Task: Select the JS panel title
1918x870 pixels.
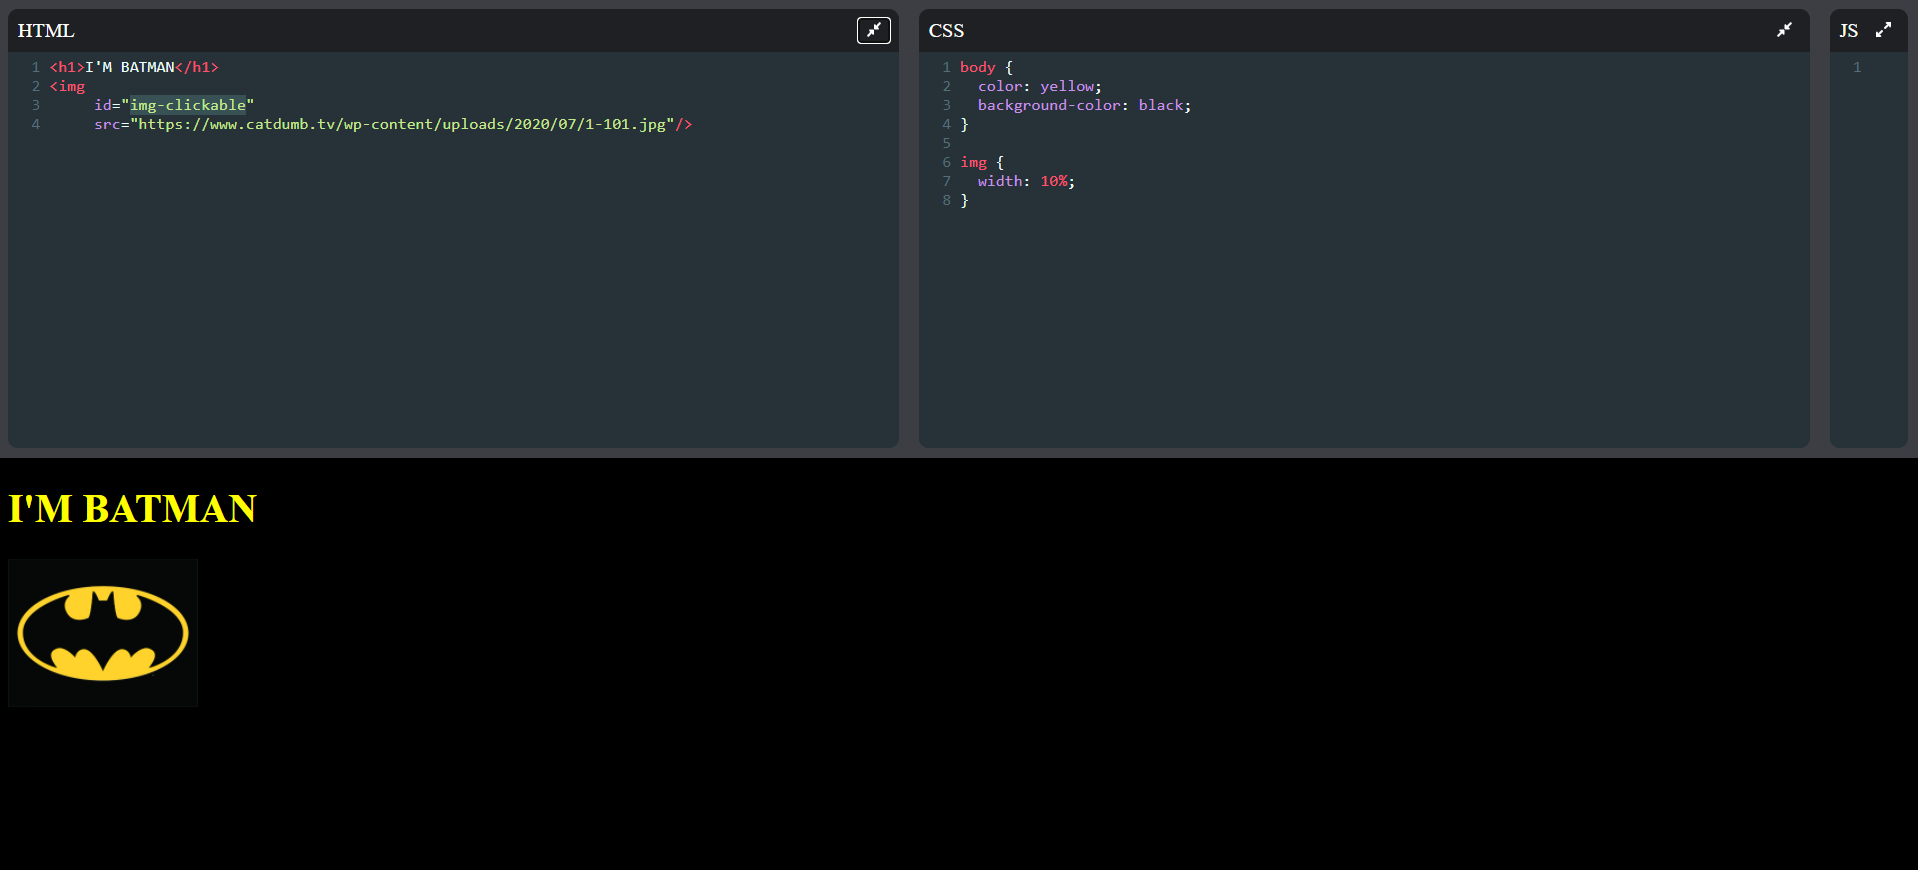Action: tap(1848, 31)
